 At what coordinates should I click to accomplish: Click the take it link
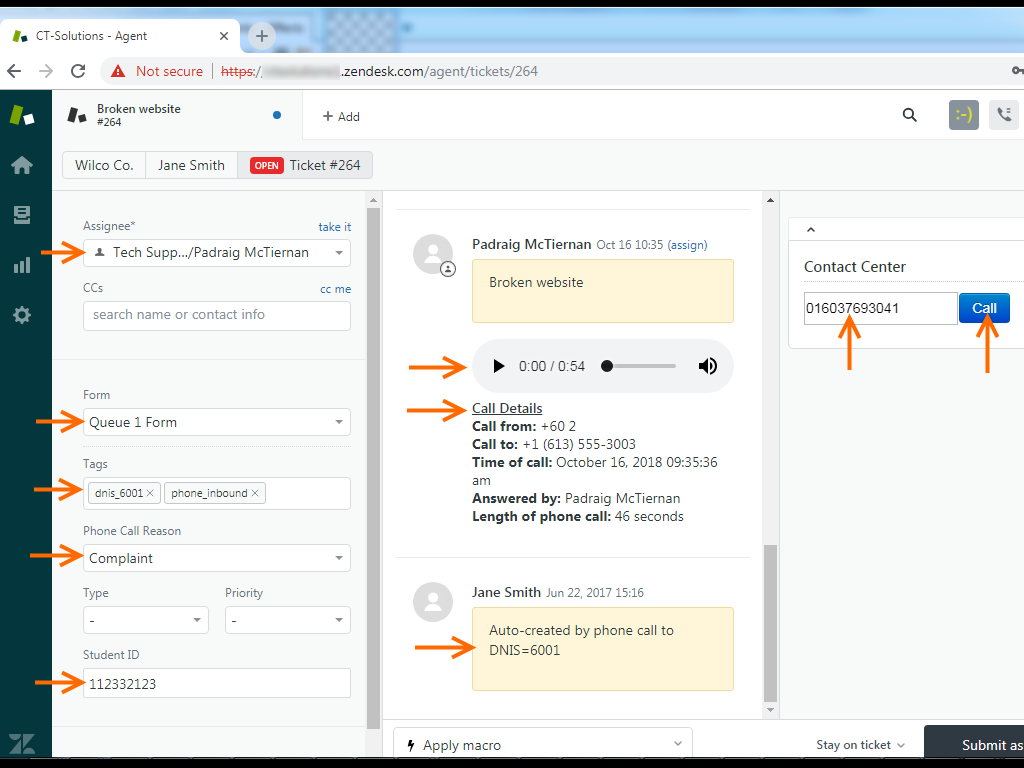click(x=334, y=227)
